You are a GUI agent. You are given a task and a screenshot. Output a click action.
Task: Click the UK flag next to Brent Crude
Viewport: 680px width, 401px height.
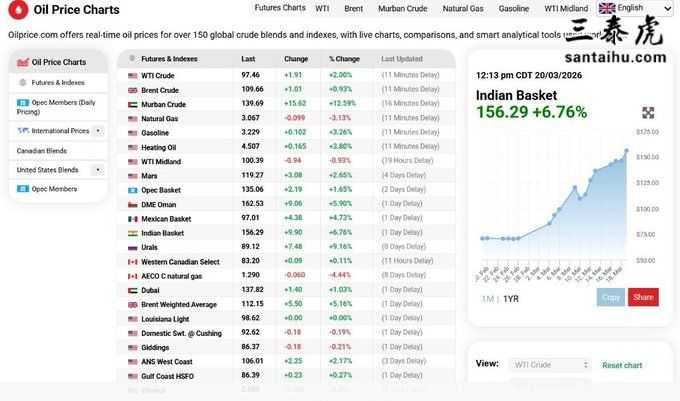point(133,90)
